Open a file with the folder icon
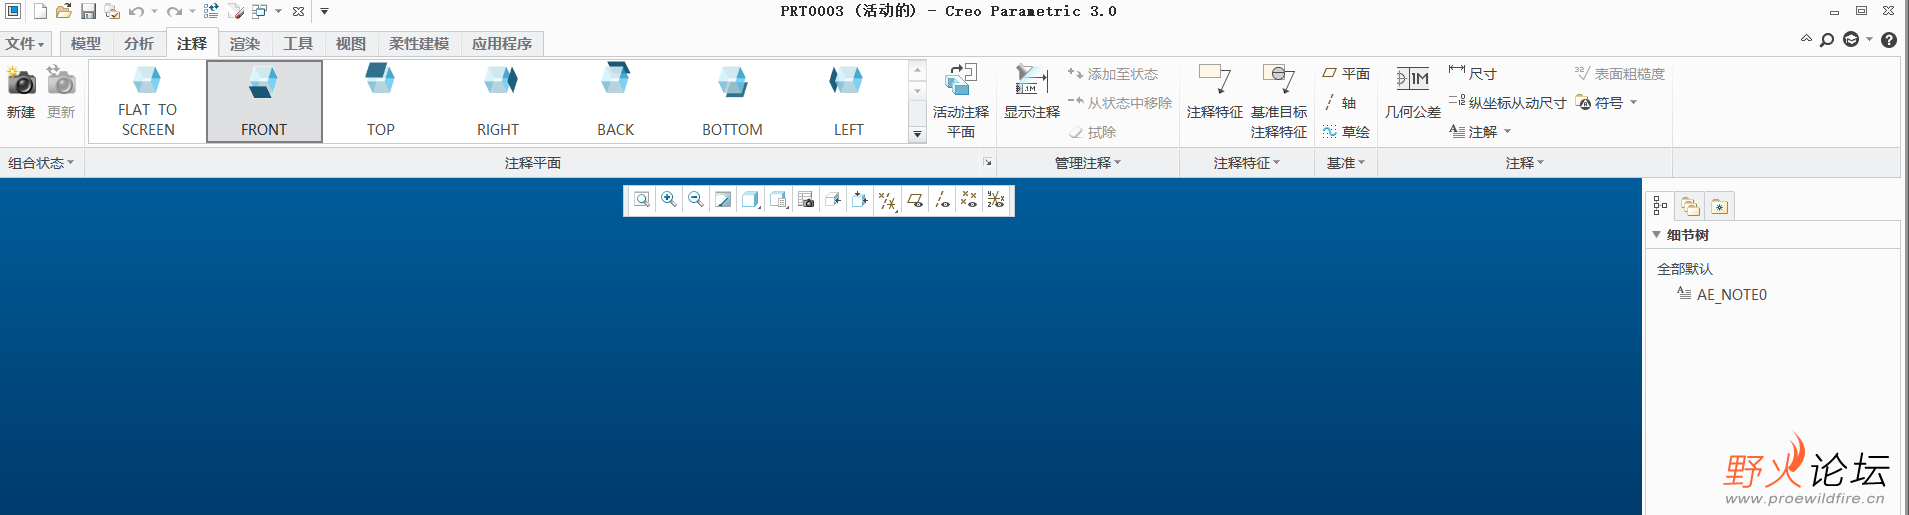Screen dimensions: 1909x515 pyautogui.click(x=64, y=12)
